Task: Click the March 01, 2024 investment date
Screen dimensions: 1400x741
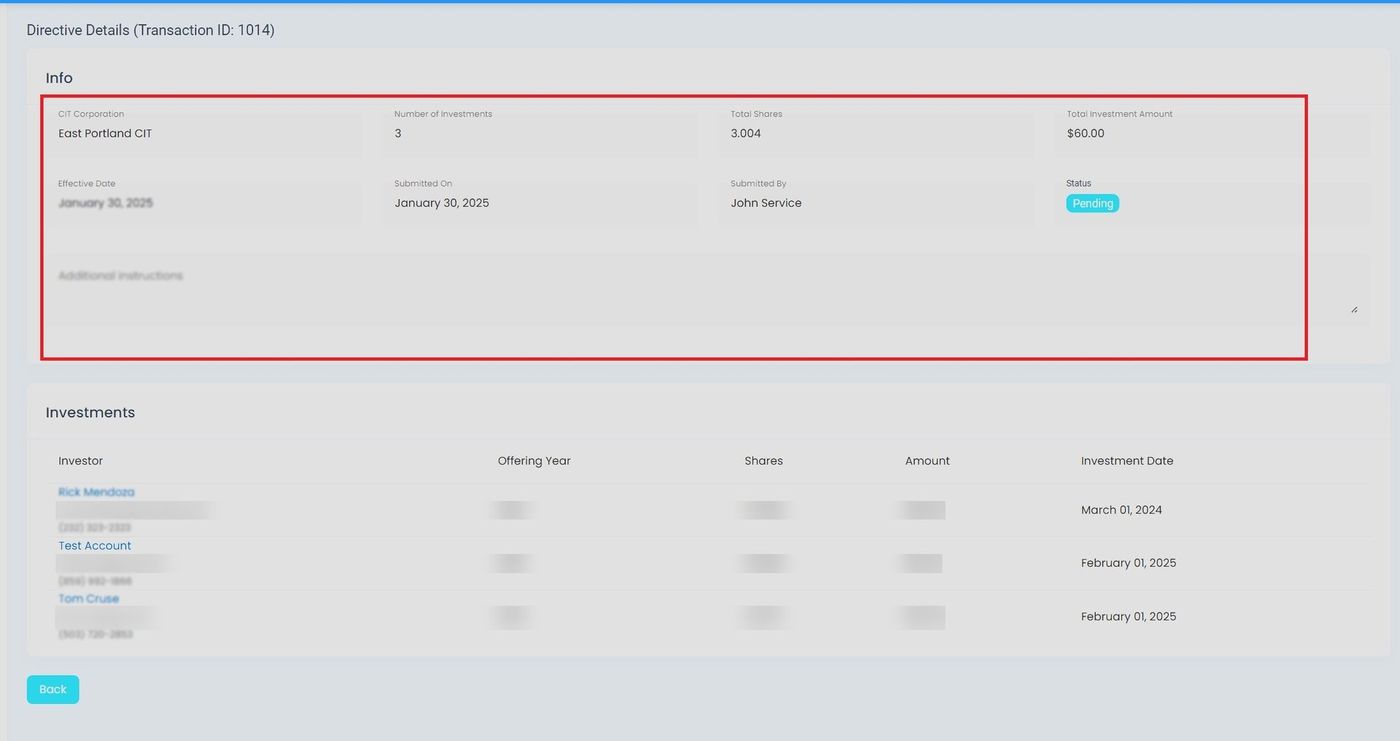Action: point(1121,510)
